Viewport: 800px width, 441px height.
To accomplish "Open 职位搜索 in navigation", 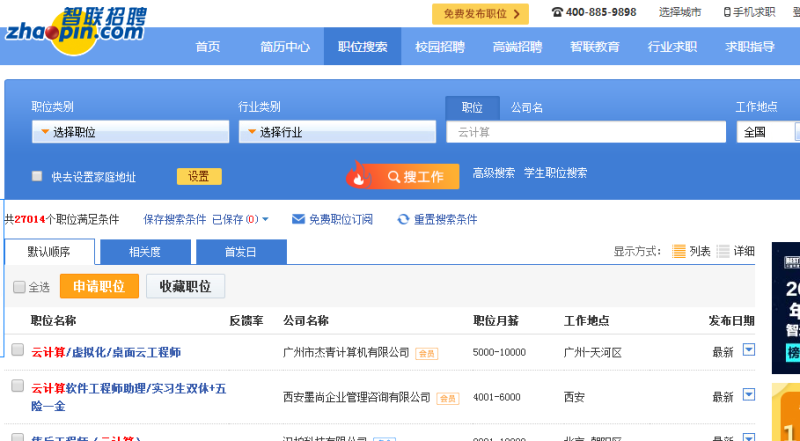I will pyautogui.click(x=362, y=46).
